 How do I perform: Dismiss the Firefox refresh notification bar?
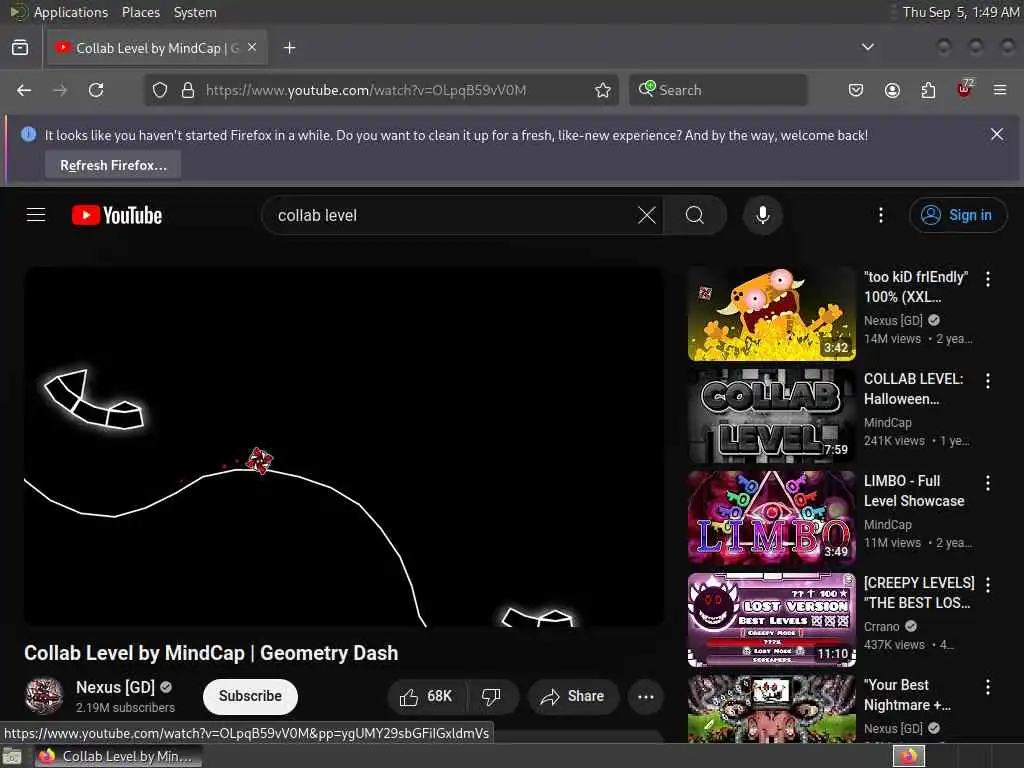pyautogui.click(x=997, y=135)
